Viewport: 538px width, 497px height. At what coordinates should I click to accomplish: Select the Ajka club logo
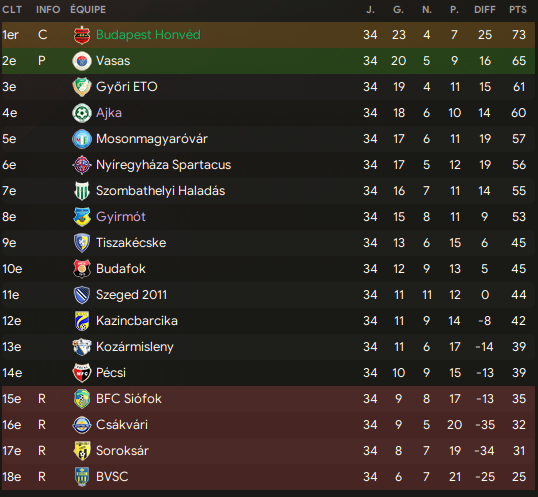coord(82,113)
